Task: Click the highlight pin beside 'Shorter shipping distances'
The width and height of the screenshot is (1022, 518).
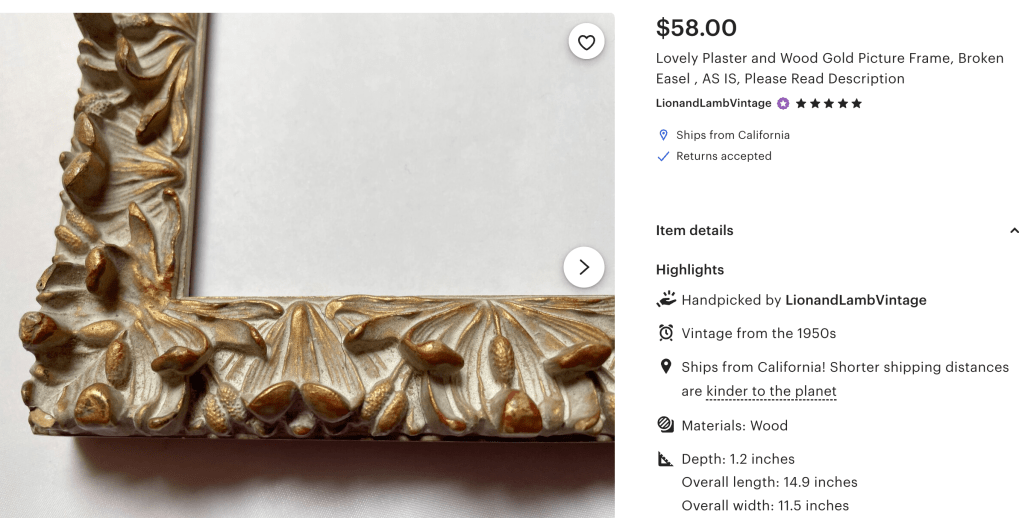Action: (666, 367)
